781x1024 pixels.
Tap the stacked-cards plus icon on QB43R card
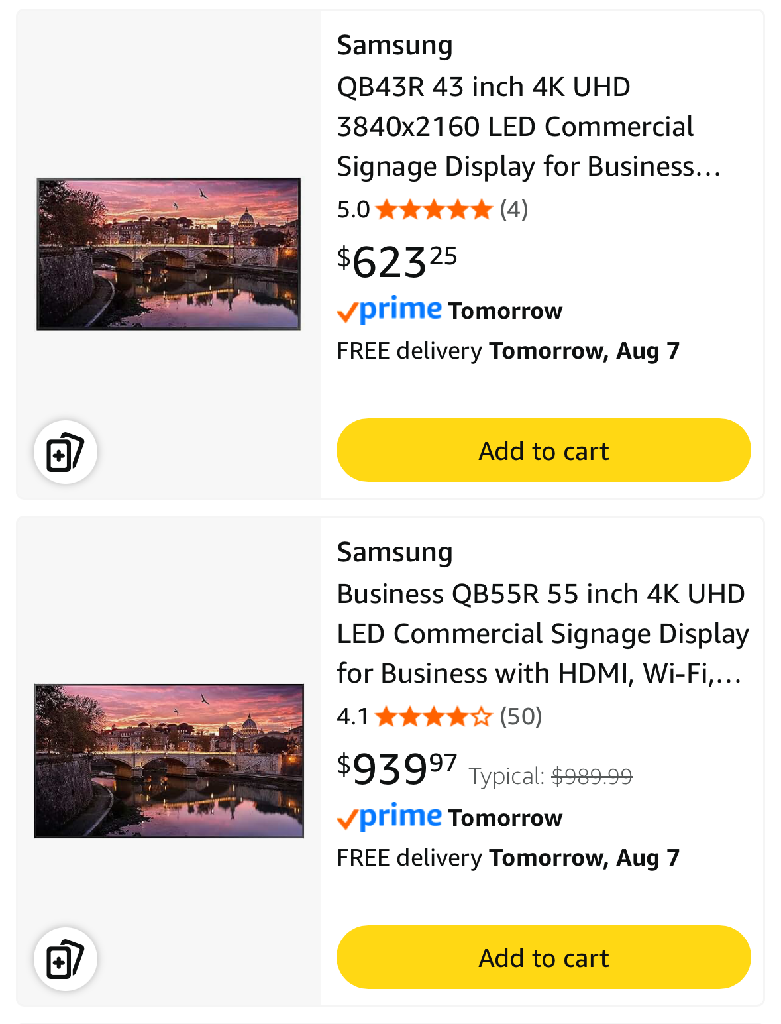point(66,454)
